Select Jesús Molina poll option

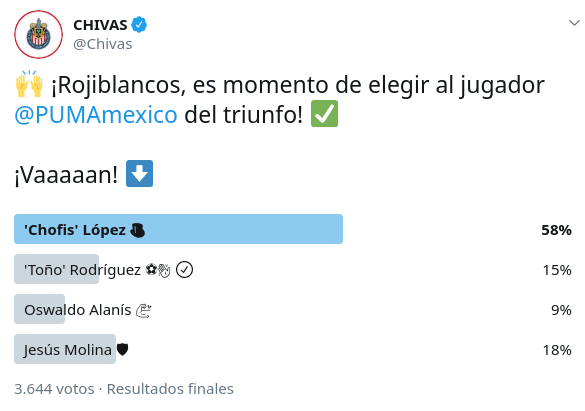click(x=293, y=349)
